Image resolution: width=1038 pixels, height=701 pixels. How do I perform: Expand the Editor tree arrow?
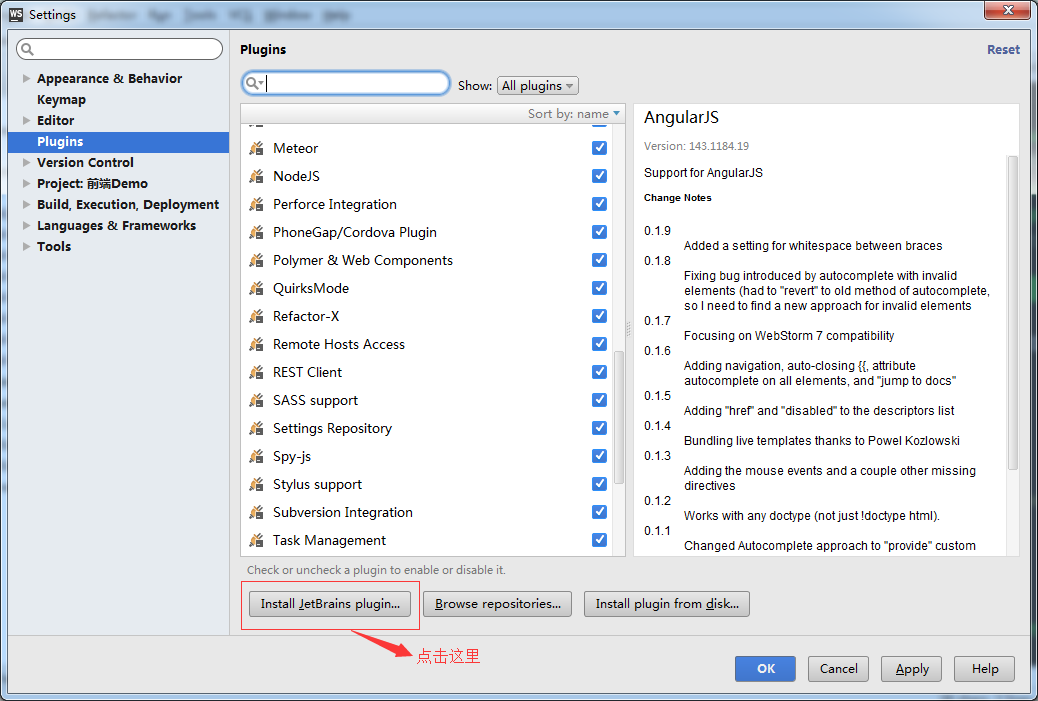pyautogui.click(x=26, y=120)
